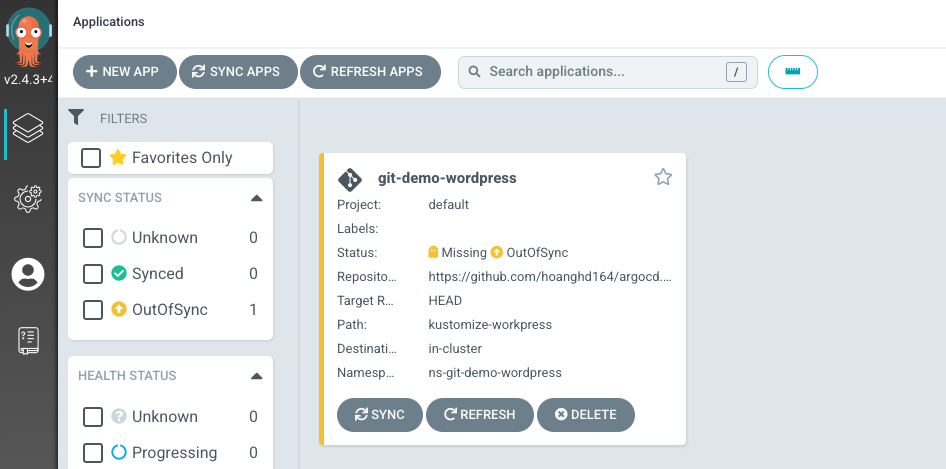
Task: Favorite git-demo-wordpress with the star icon
Action: click(663, 177)
